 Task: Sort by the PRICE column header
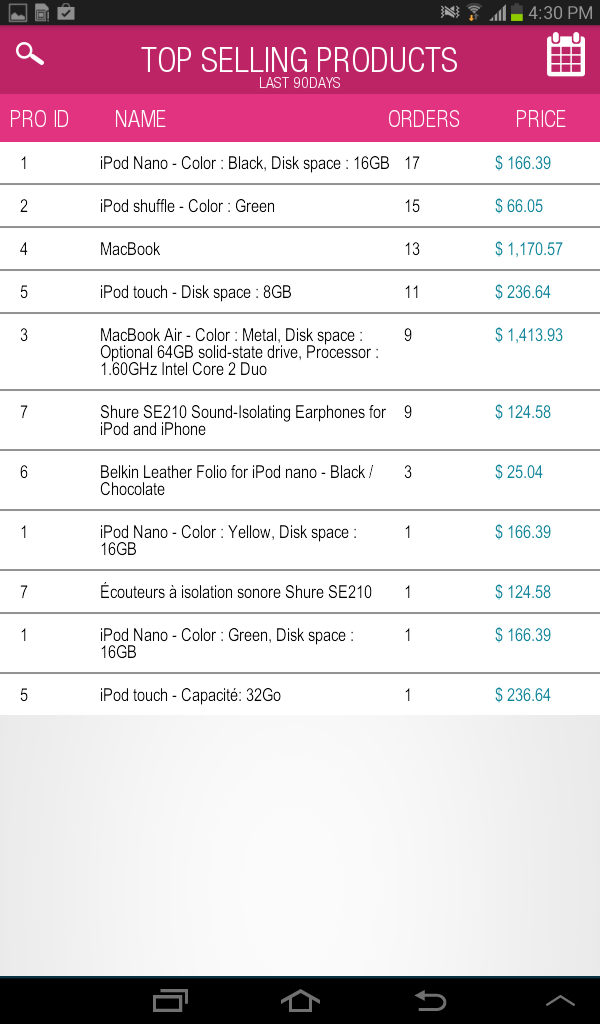pos(541,119)
